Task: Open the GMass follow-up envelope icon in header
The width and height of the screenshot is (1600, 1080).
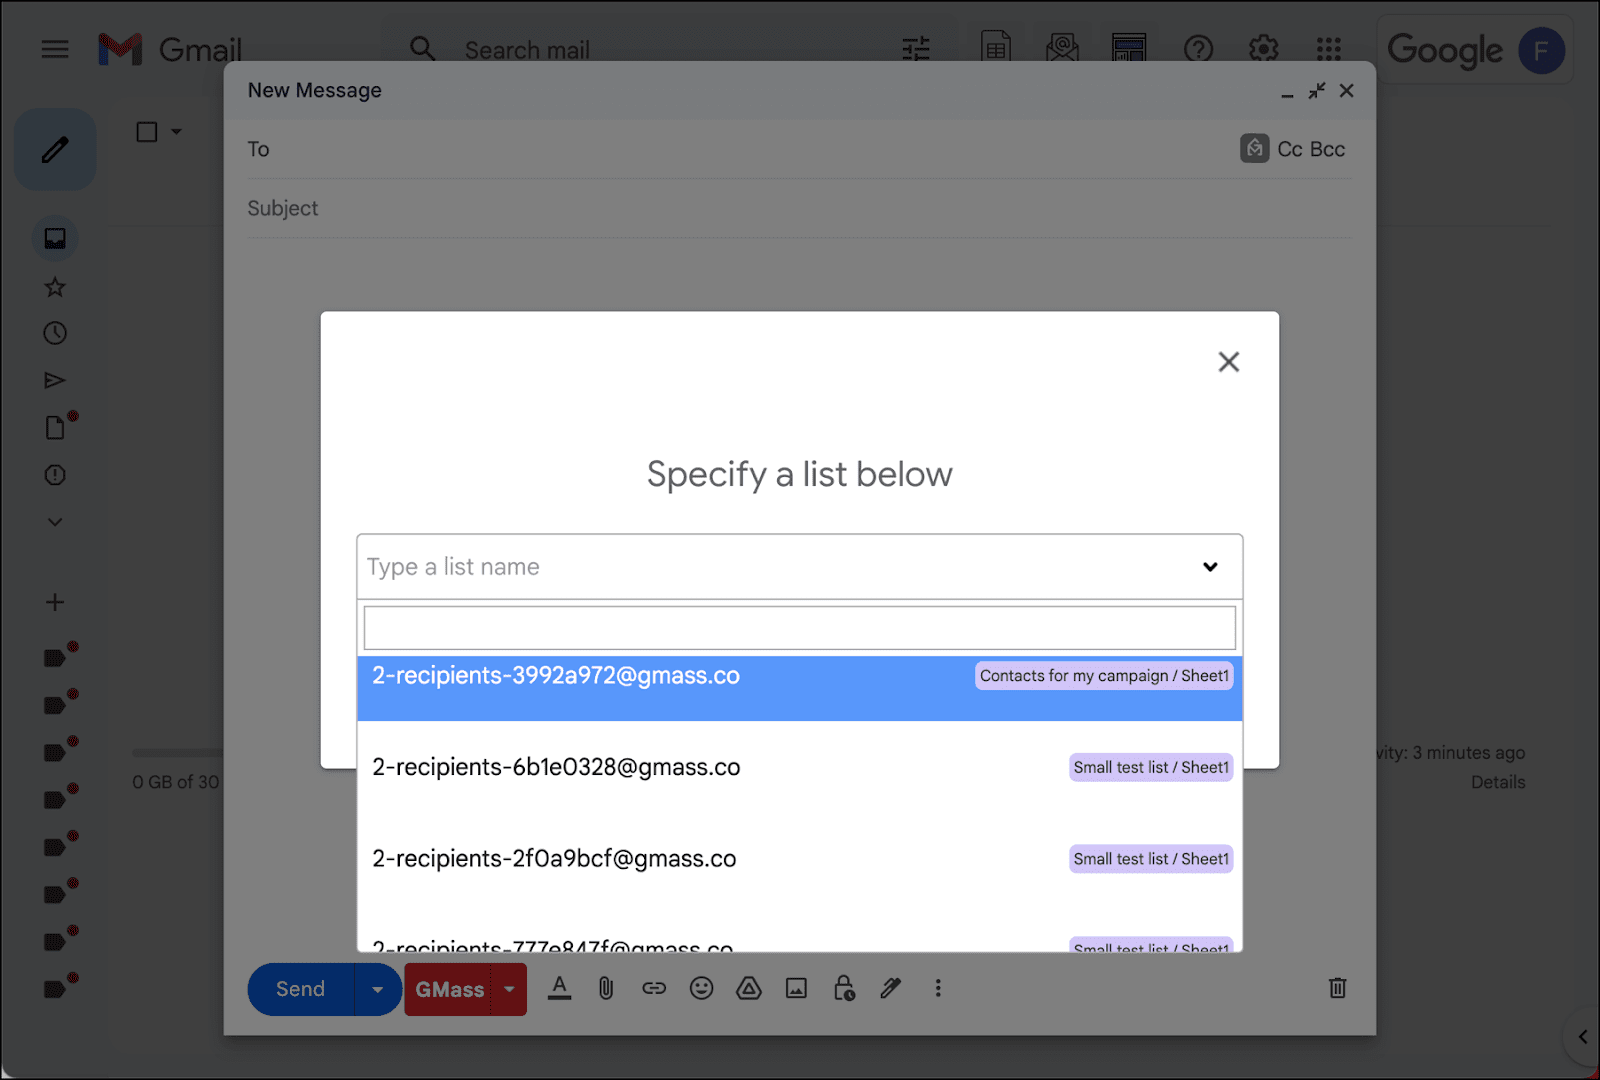Action: [x=1062, y=48]
